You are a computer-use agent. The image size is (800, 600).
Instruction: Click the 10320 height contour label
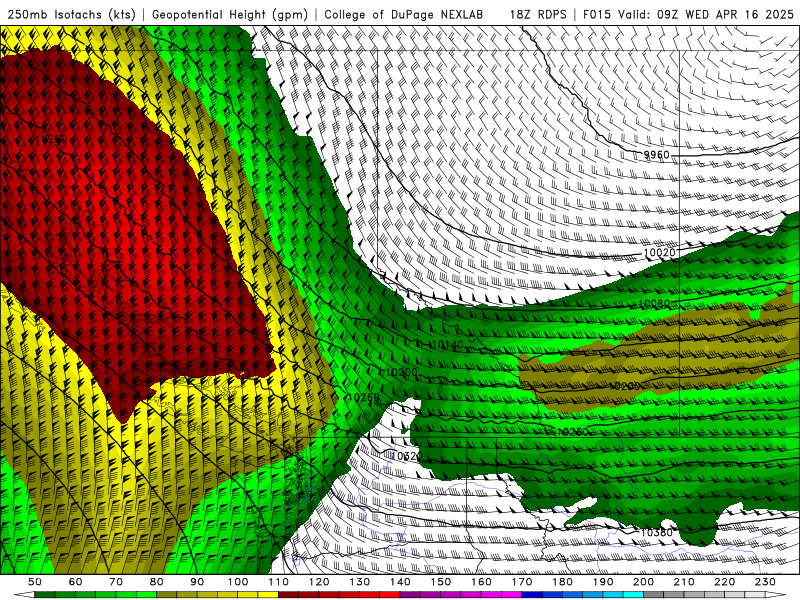click(x=406, y=456)
